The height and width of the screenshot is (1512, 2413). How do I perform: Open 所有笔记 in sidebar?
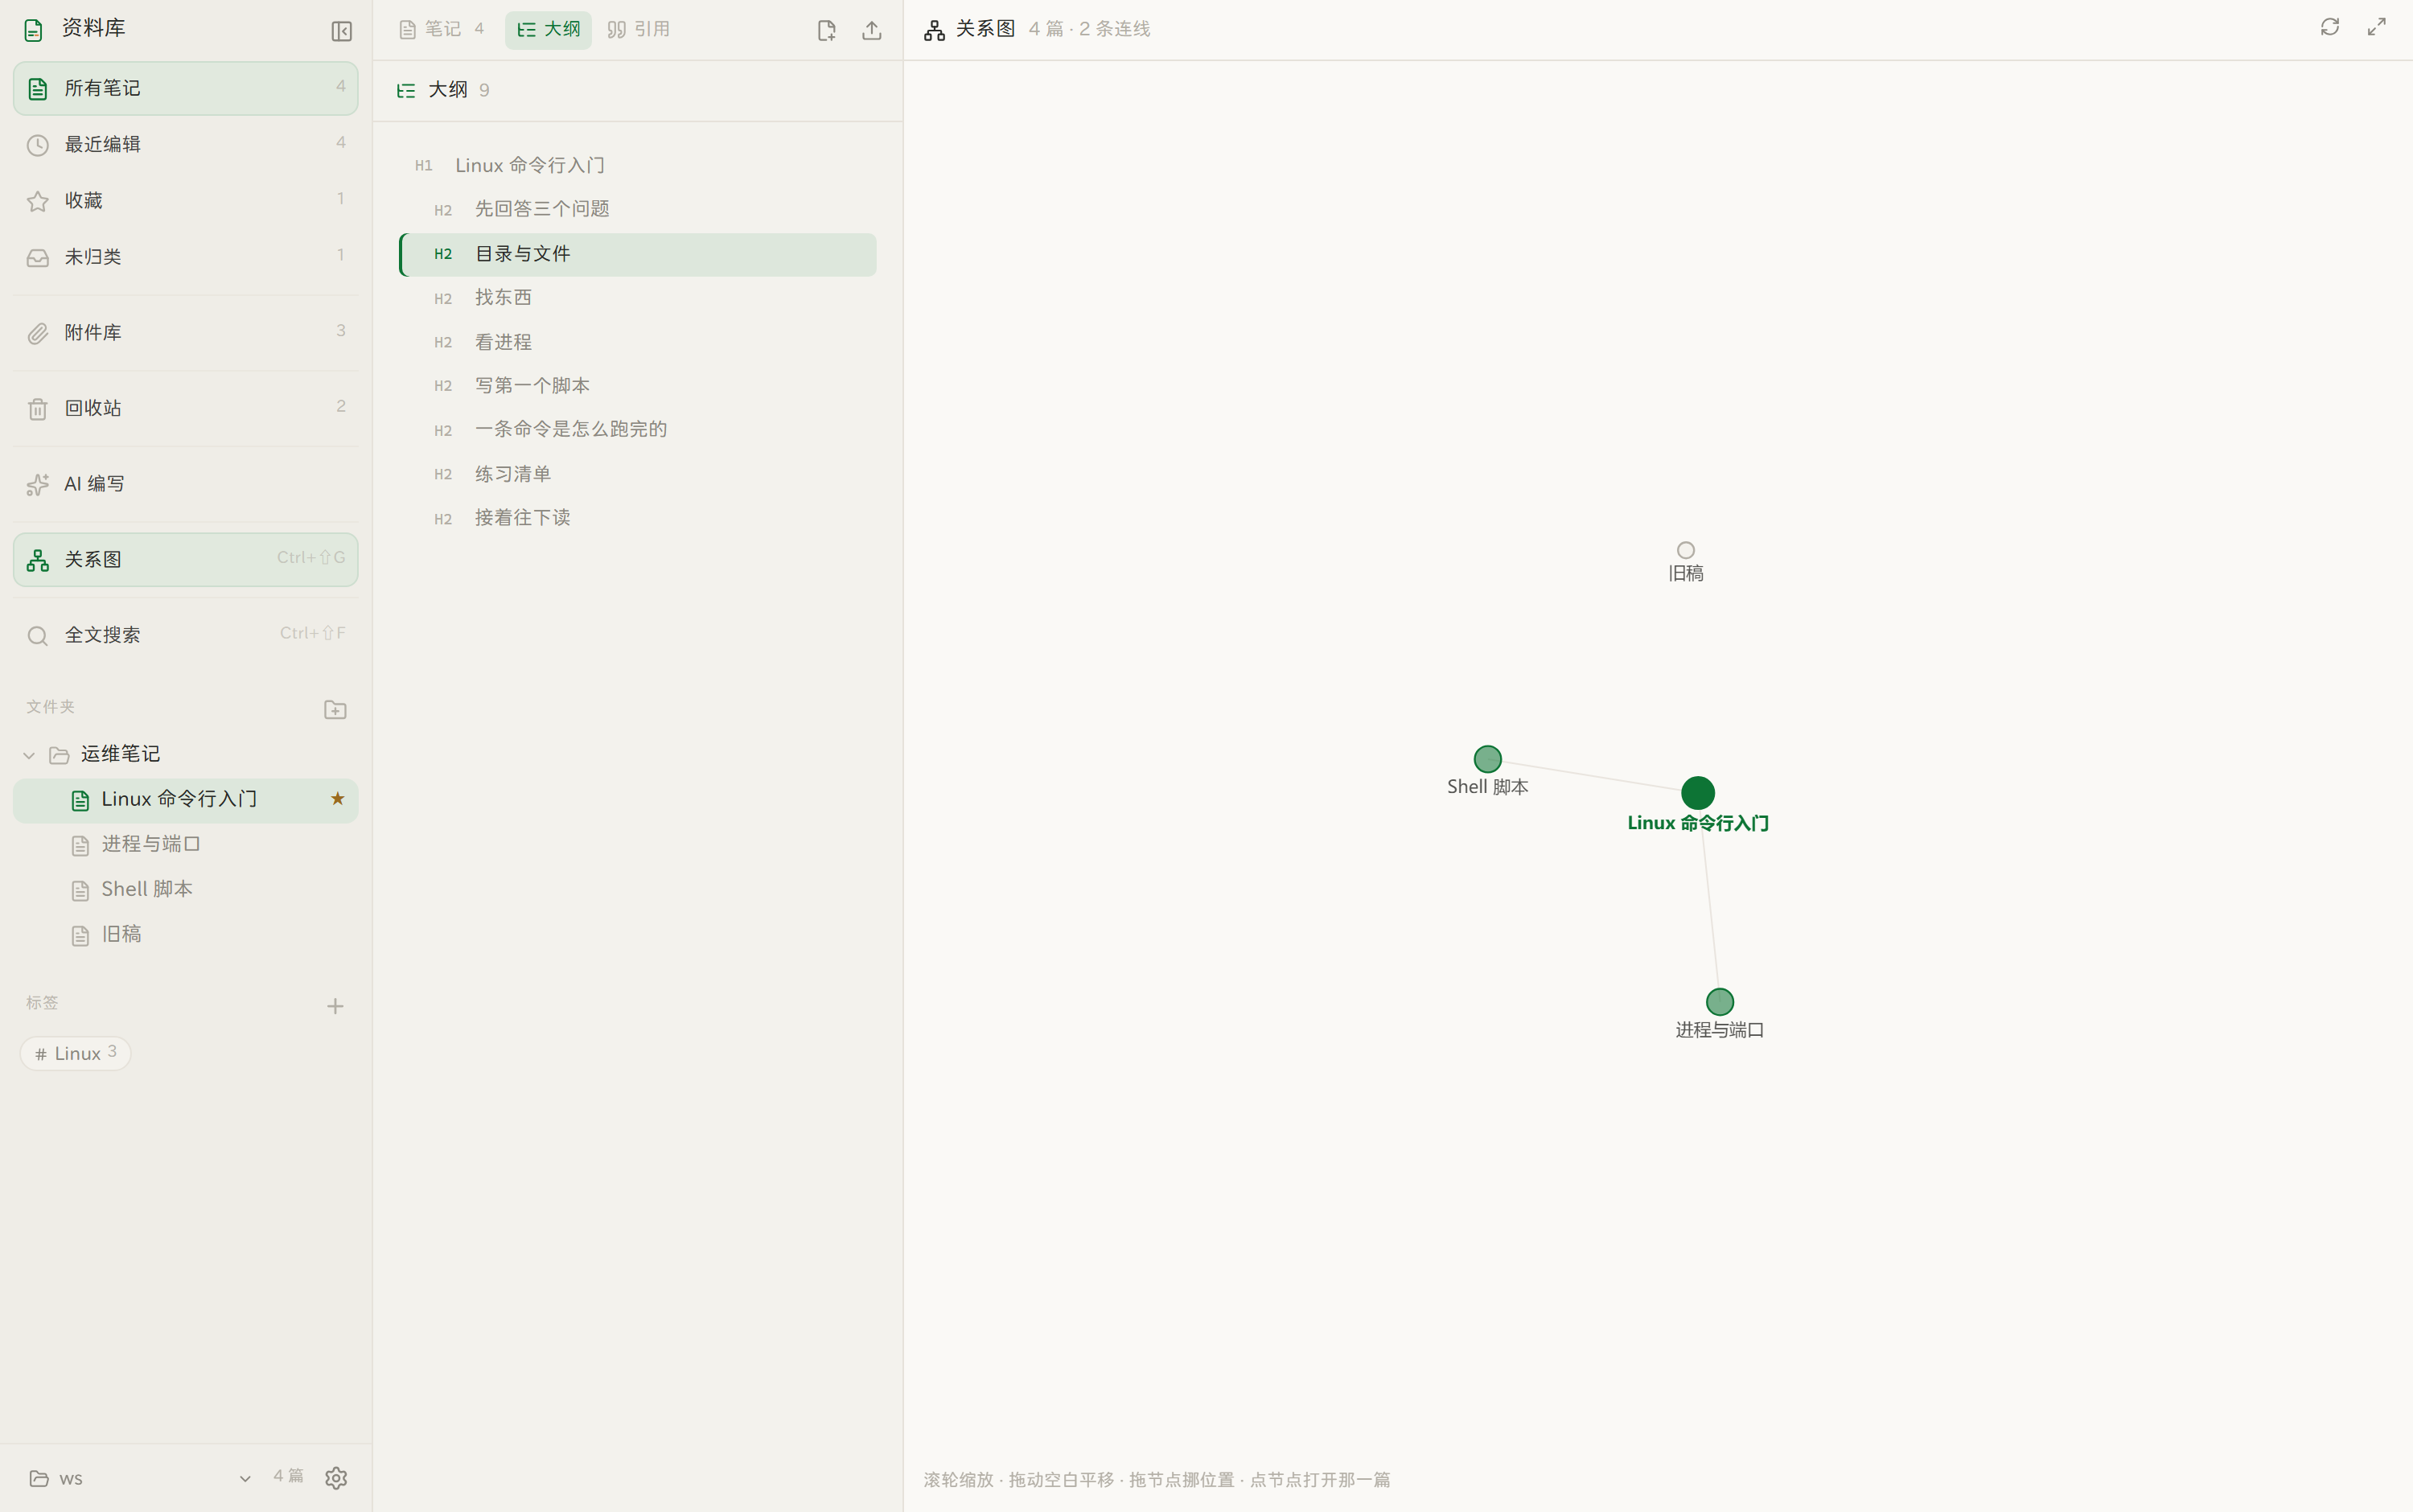(x=186, y=88)
